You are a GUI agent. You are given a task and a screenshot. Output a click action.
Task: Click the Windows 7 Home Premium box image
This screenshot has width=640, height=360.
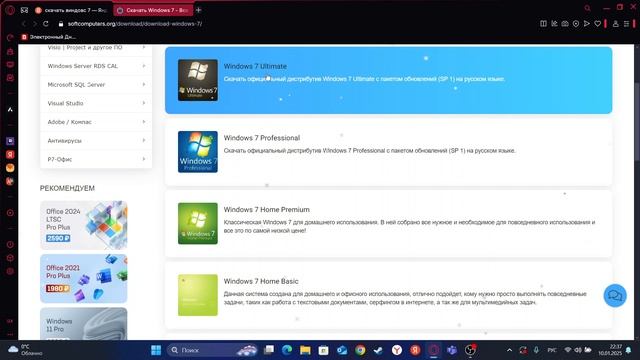point(198,223)
